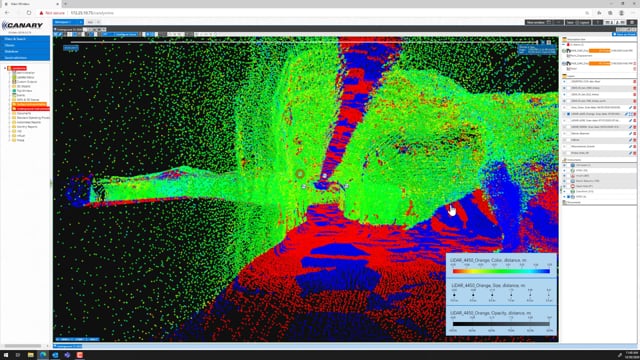The height and width of the screenshot is (360, 640).
Task: Click the horizontal scrollbar under the tree panel
Action: tap(24, 346)
